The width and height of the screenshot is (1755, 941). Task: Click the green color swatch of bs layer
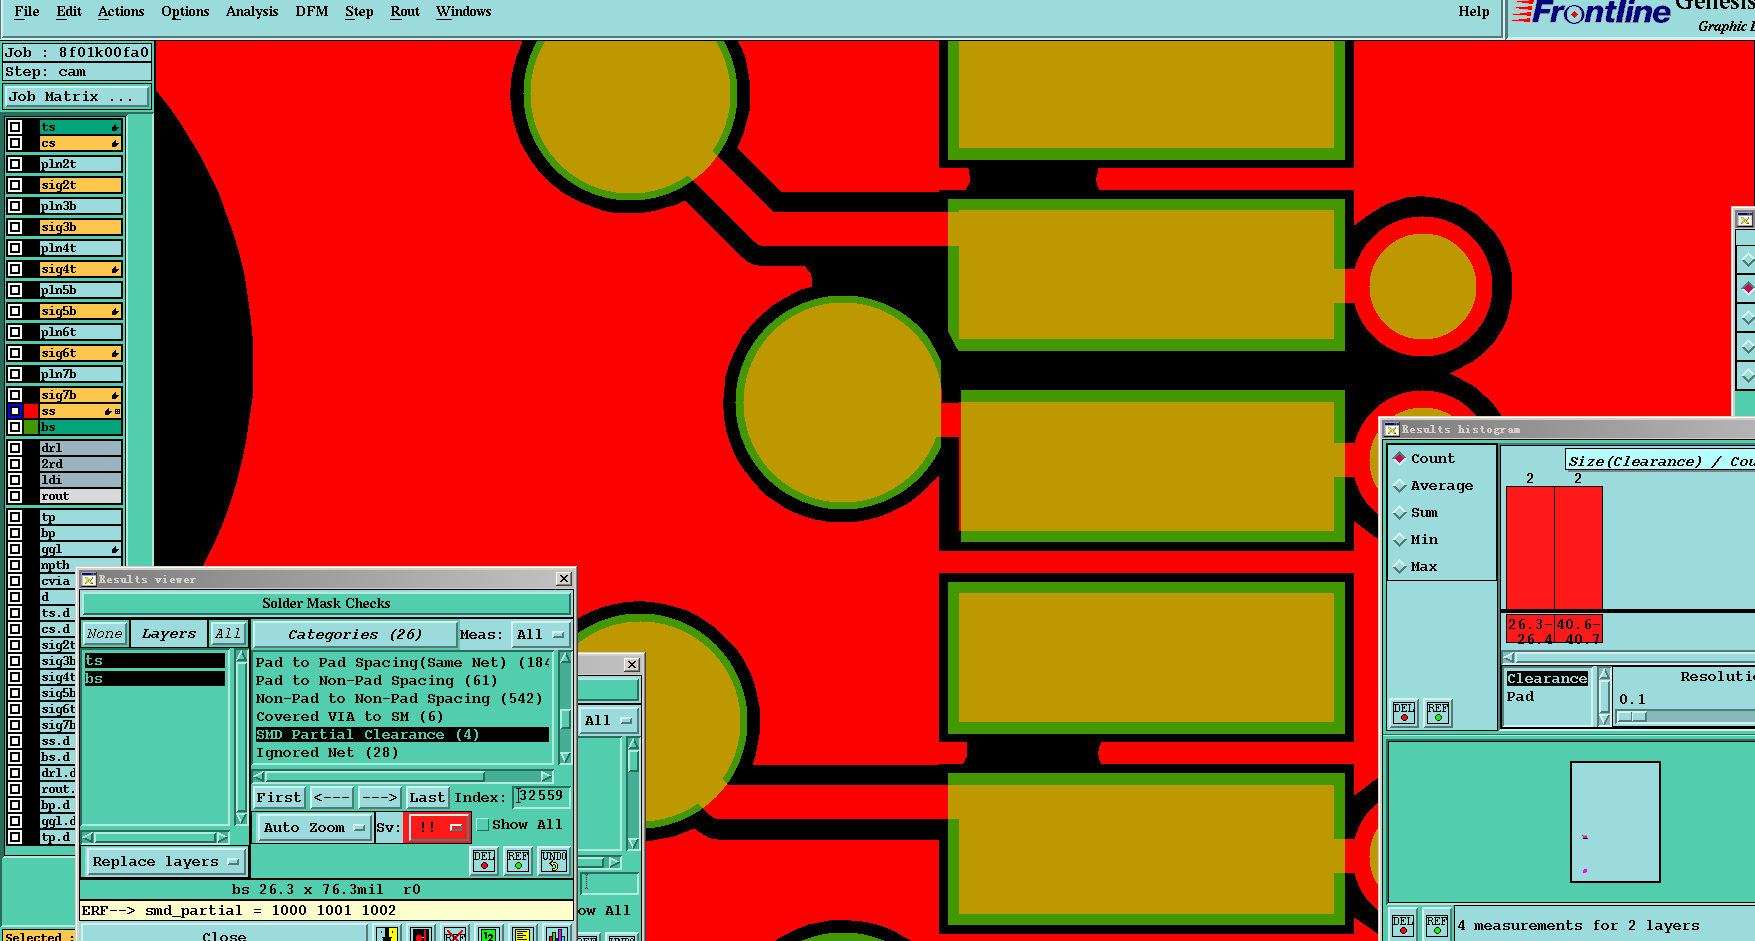(31, 427)
